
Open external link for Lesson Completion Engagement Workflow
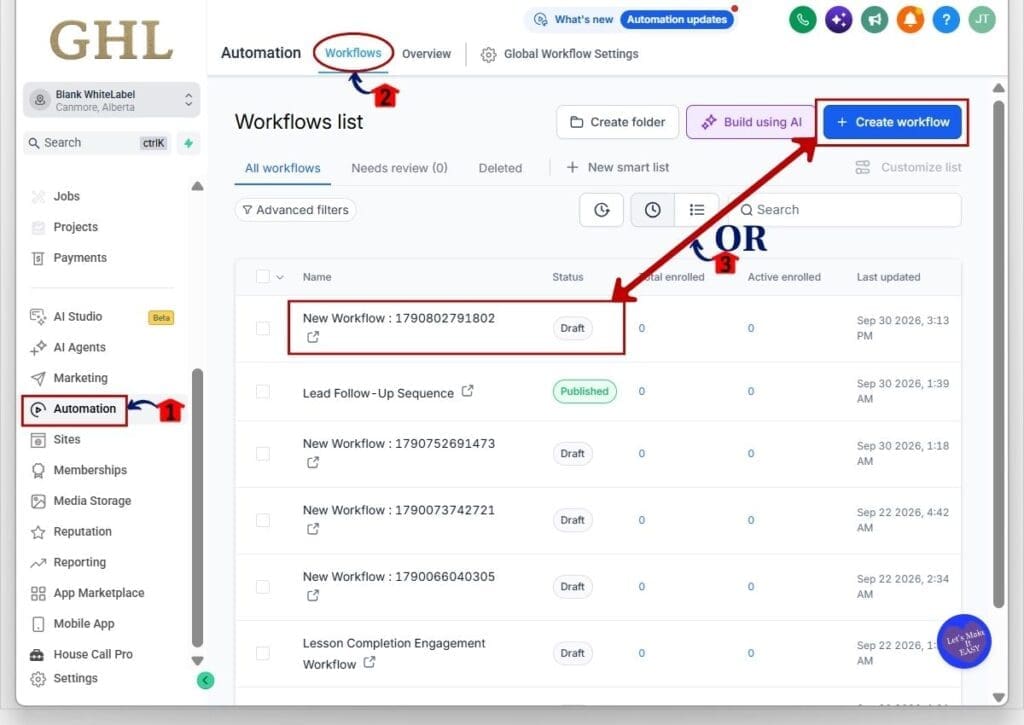click(x=370, y=662)
